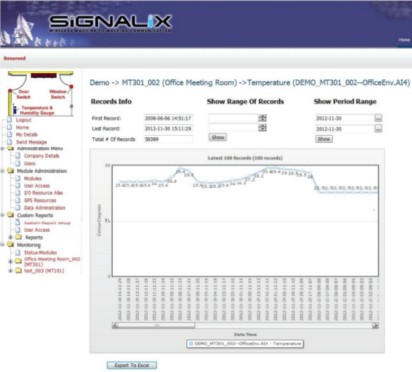Open the Home link in header

(404, 40)
